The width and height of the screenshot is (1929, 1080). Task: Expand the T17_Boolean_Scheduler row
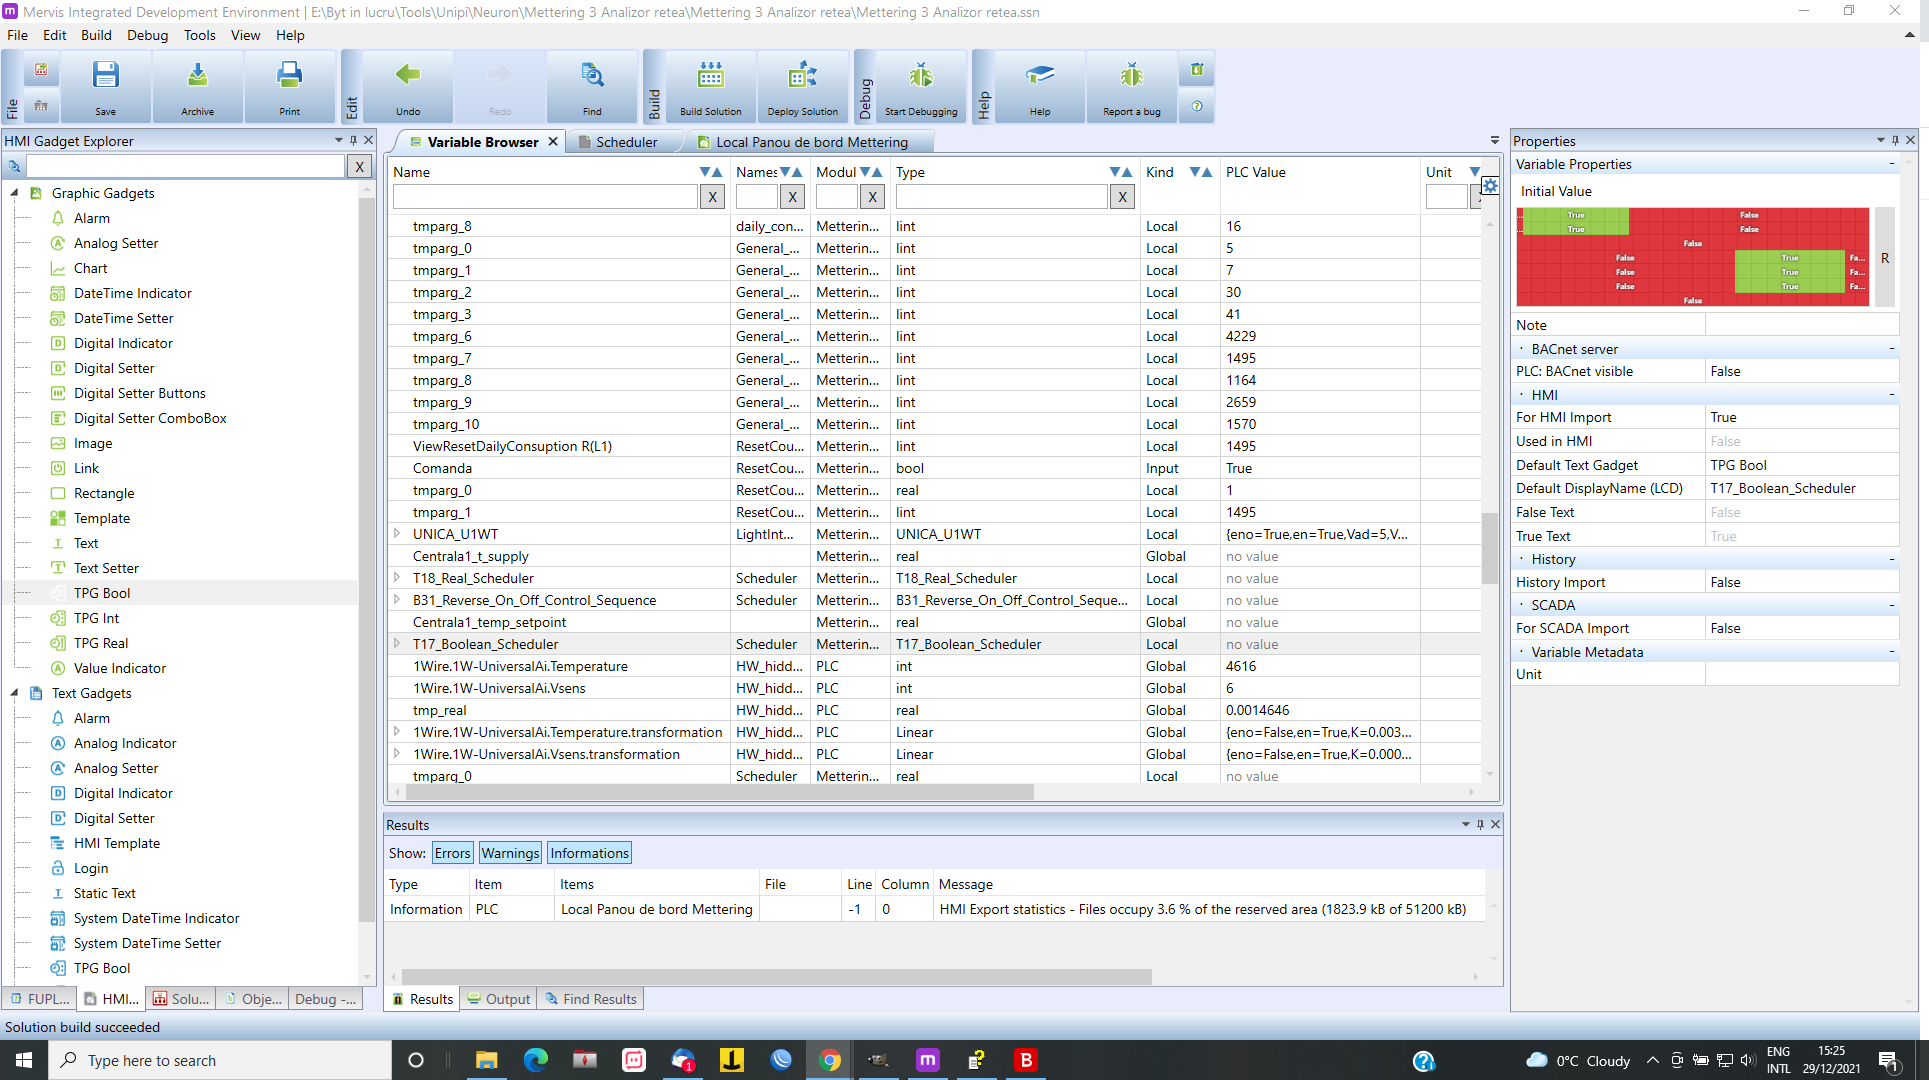coord(397,644)
